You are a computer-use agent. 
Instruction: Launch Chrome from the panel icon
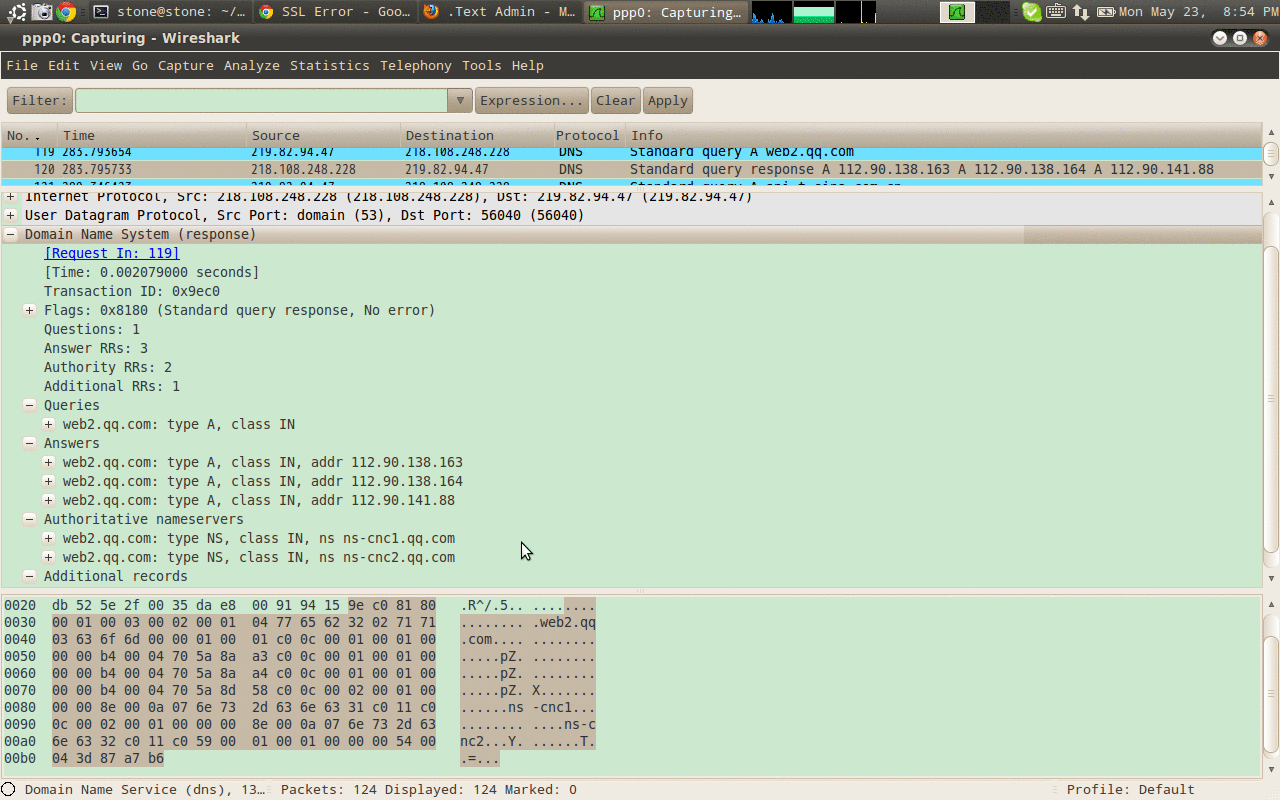(67, 12)
